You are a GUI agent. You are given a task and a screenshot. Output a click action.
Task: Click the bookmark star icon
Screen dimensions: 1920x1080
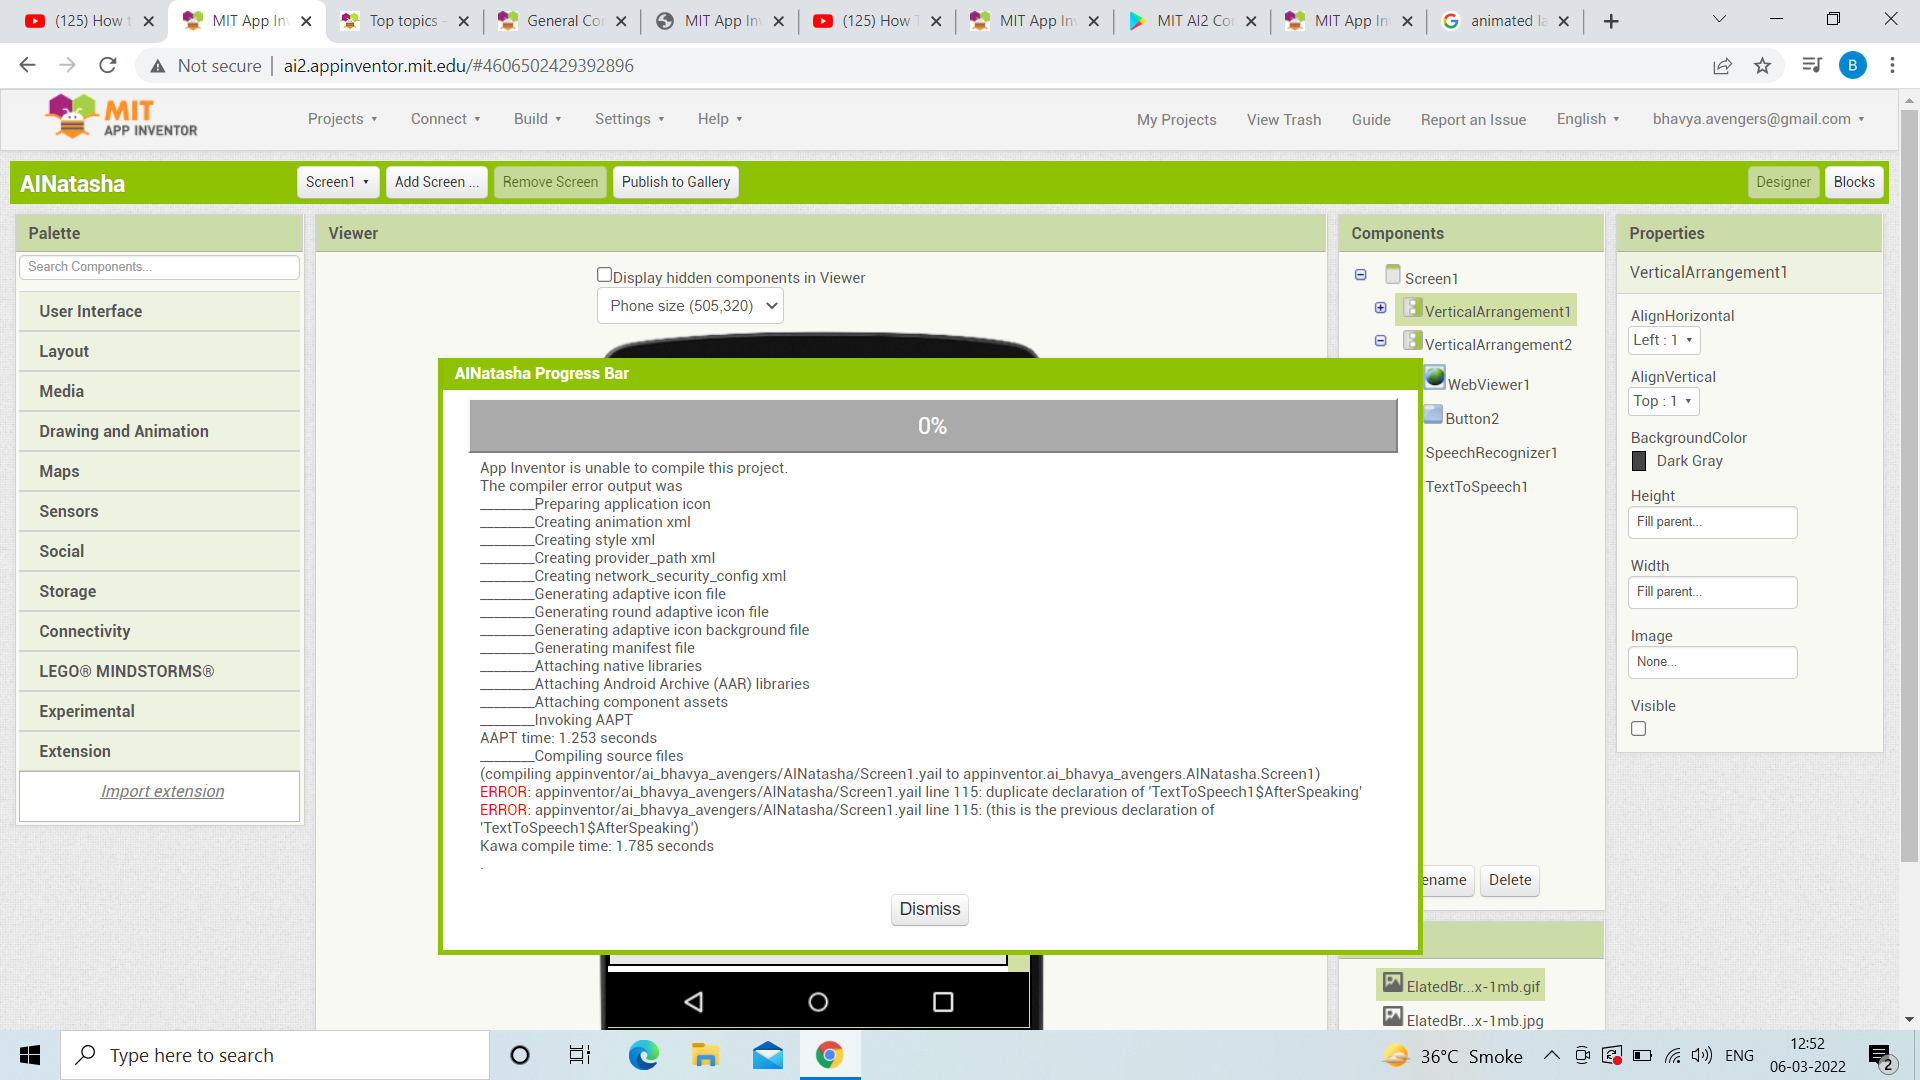click(x=1762, y=66)
